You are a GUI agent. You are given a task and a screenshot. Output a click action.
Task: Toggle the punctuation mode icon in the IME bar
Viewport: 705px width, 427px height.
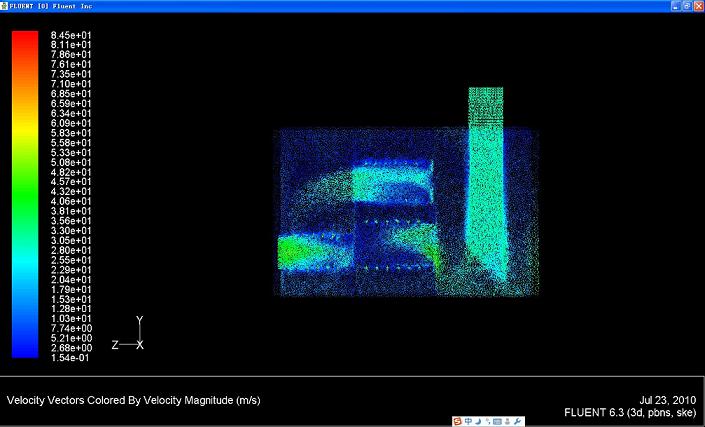click(x=490, y=420)
